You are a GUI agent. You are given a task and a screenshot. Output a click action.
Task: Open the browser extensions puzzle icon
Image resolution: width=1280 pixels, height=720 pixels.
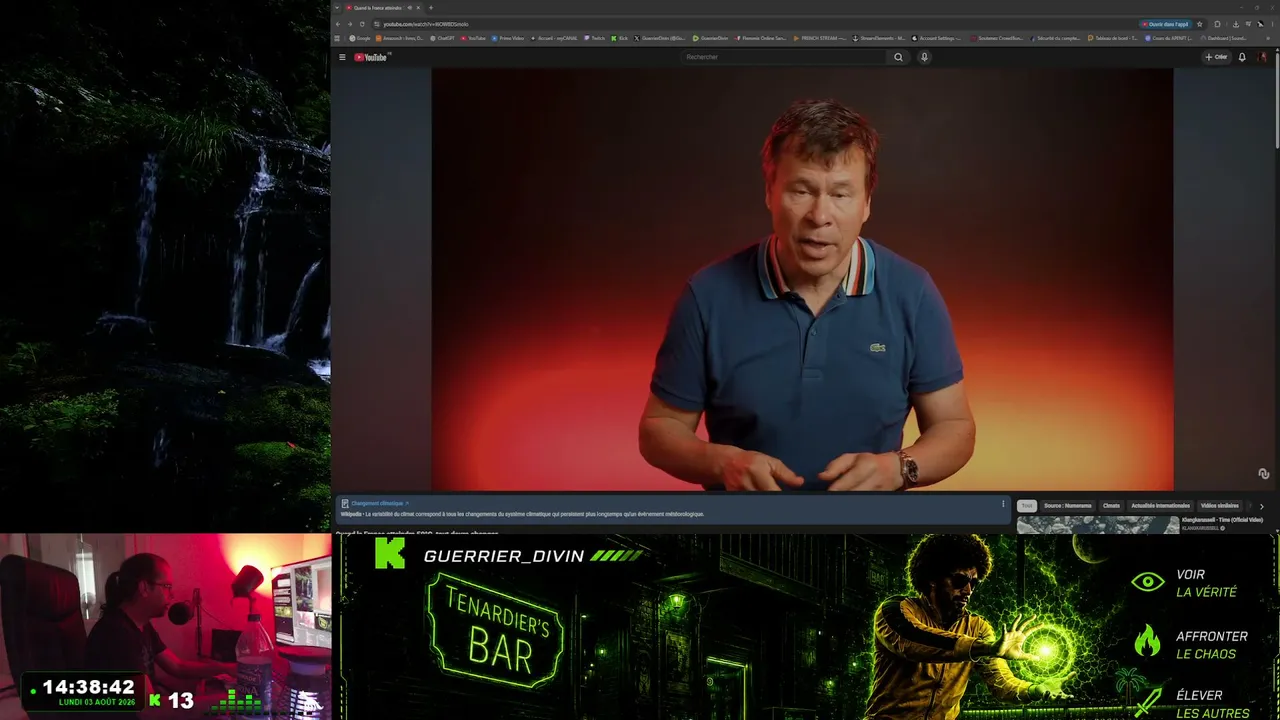[x=1217, y=24]
